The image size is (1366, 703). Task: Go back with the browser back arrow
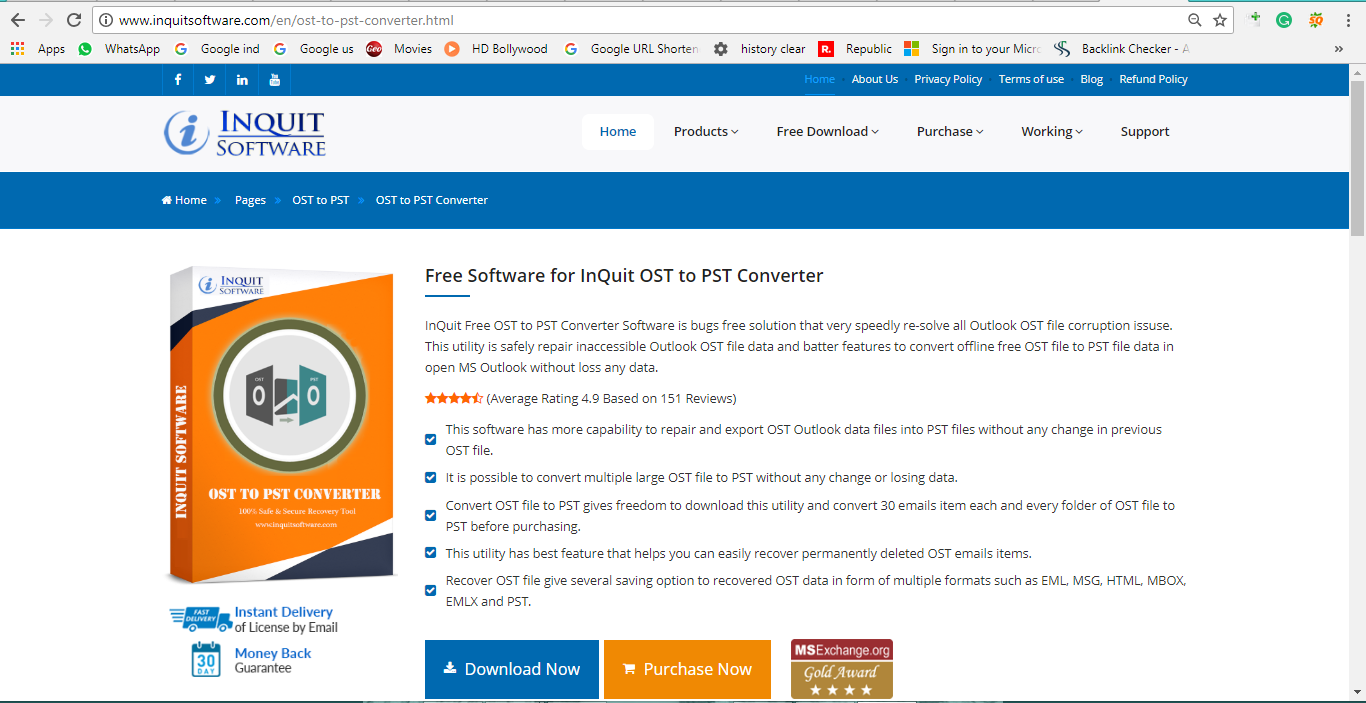click(17, 20)
